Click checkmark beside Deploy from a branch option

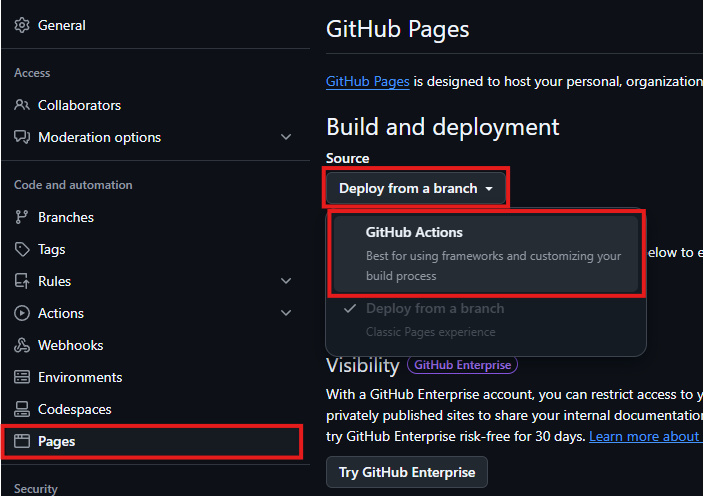coord(350,308)
